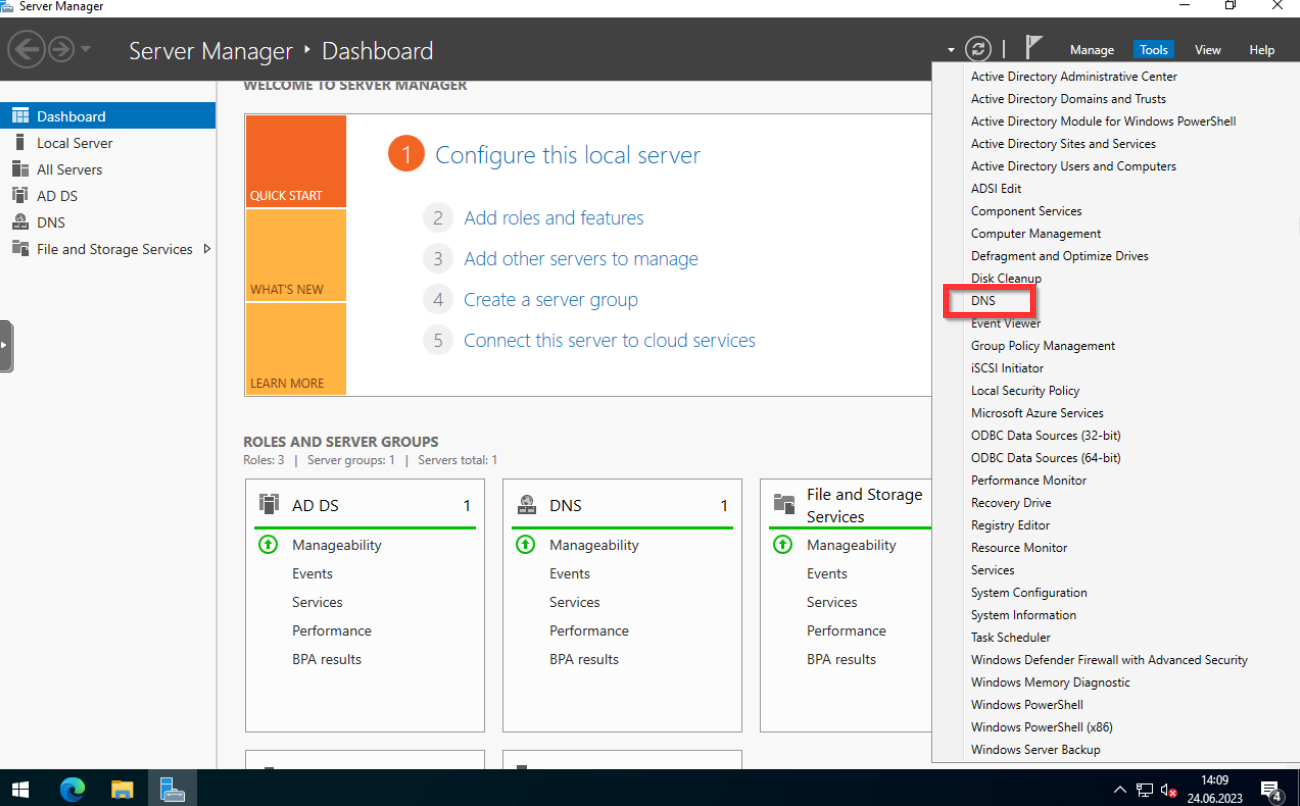Open the navigation history dropdown arrow
The height and width of the screenshot is (806, 1300).
click(x=86, y=49)
